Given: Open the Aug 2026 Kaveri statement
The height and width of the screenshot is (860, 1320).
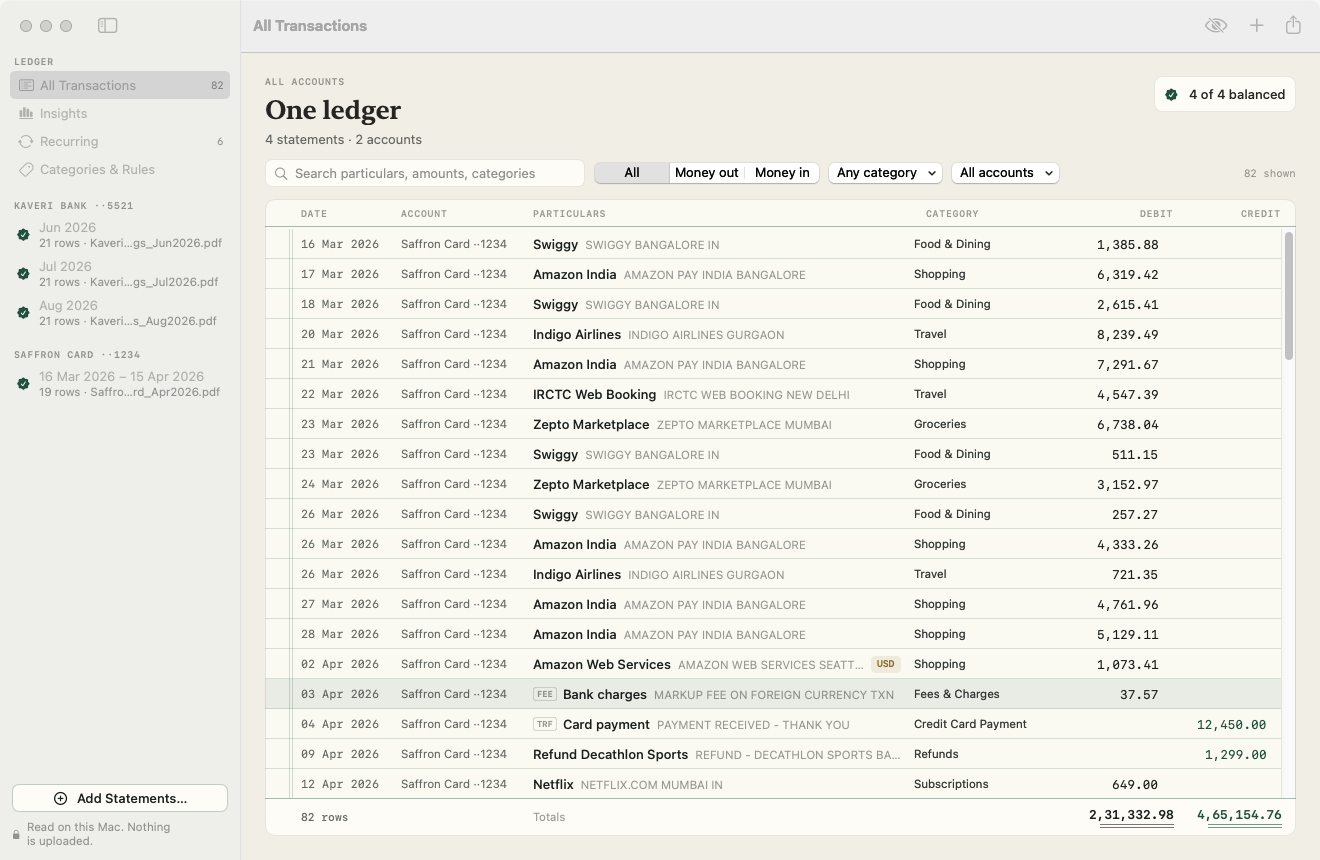Looking at the screenshot, I should coord(120,313).
